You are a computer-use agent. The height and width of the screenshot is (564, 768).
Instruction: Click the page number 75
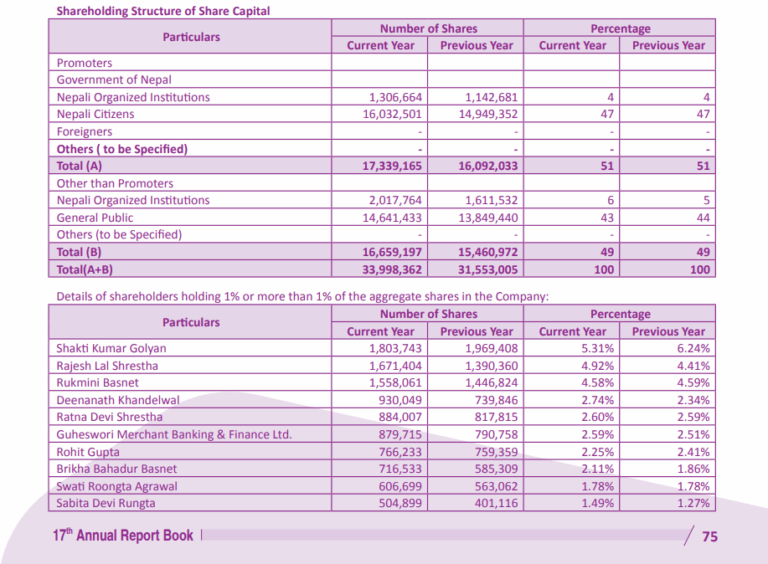point(710,537)
